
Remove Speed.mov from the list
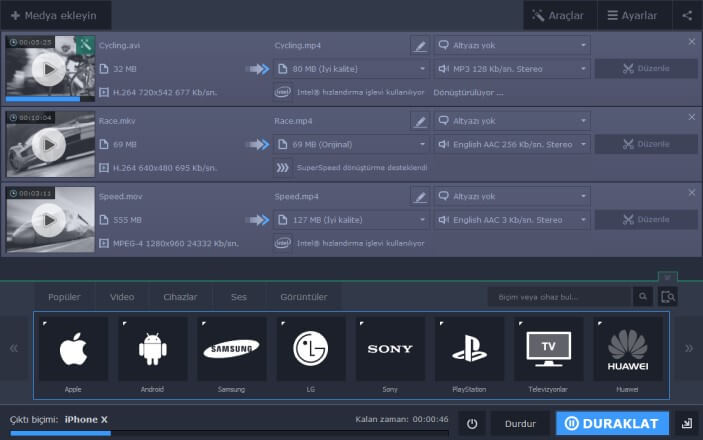click(692, 192)
